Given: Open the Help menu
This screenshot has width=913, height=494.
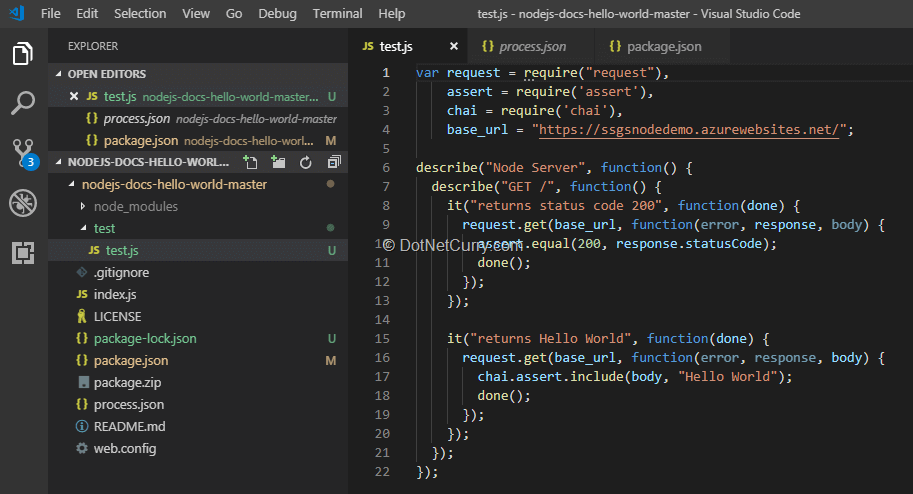Looking at the screenshot, I should tap(391, 13).
